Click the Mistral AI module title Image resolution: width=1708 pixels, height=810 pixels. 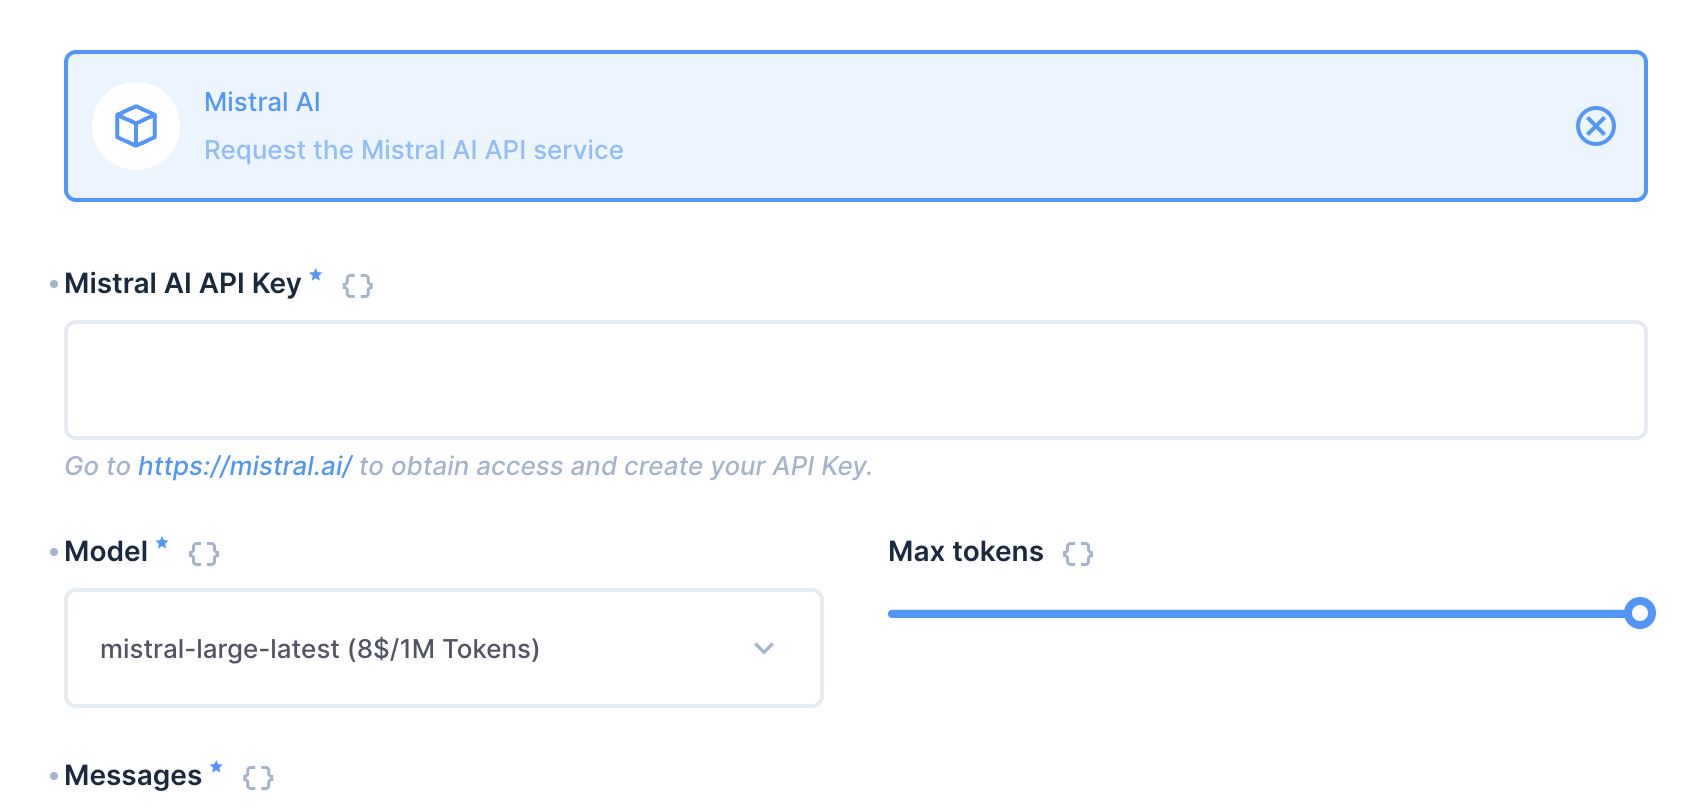coord(262,102)
